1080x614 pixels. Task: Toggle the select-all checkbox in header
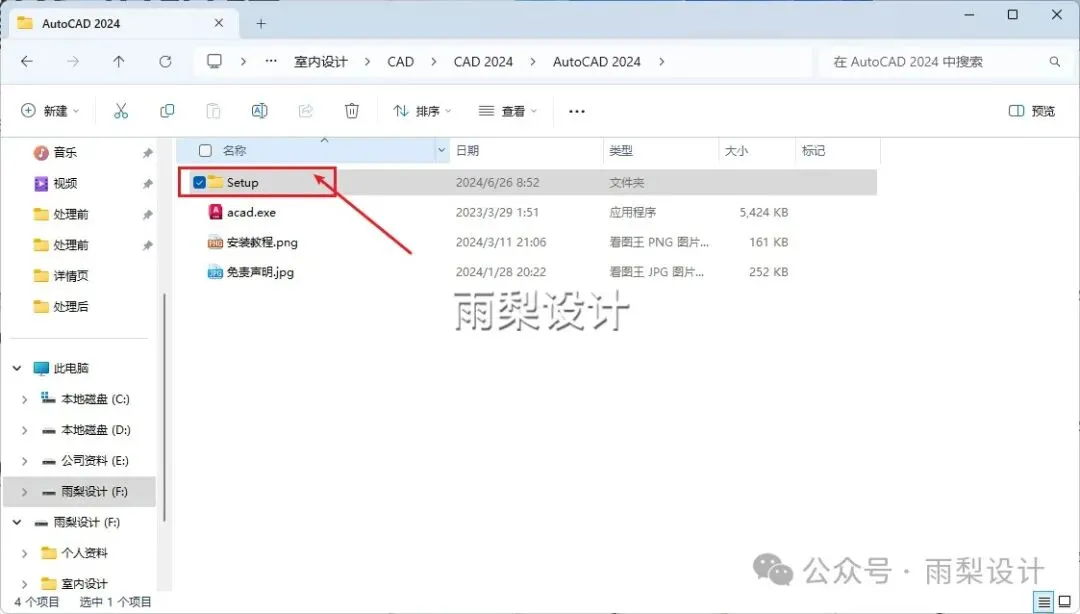[205, 150]
